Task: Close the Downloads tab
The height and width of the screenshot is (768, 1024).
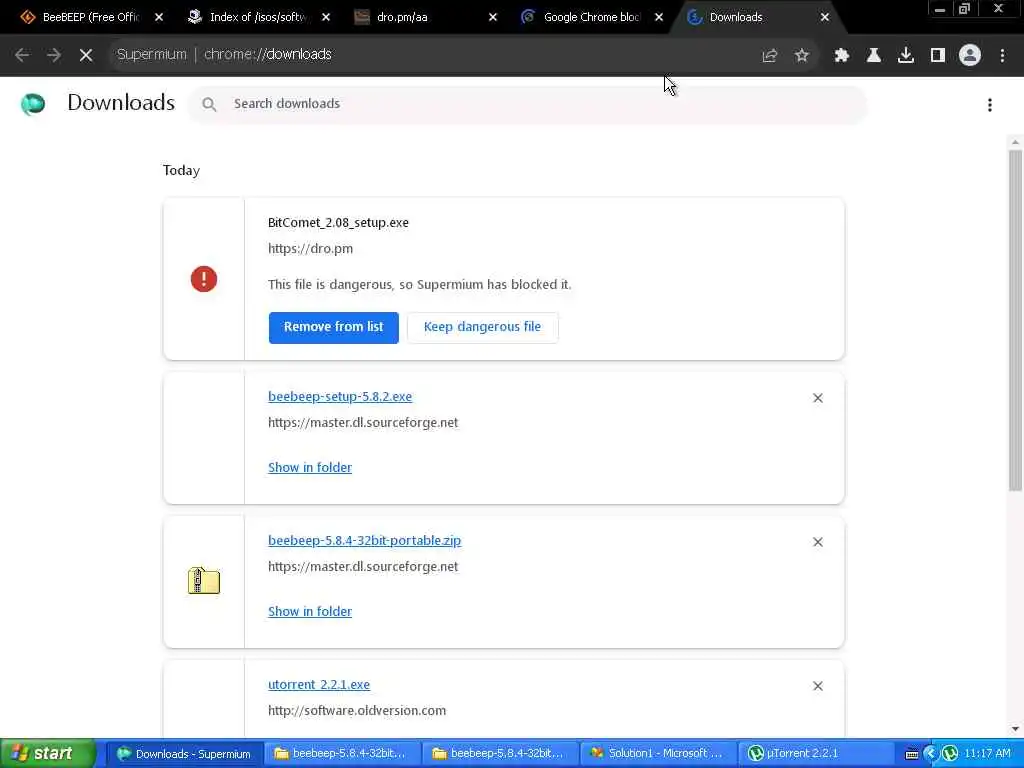Action: (825, 18)
